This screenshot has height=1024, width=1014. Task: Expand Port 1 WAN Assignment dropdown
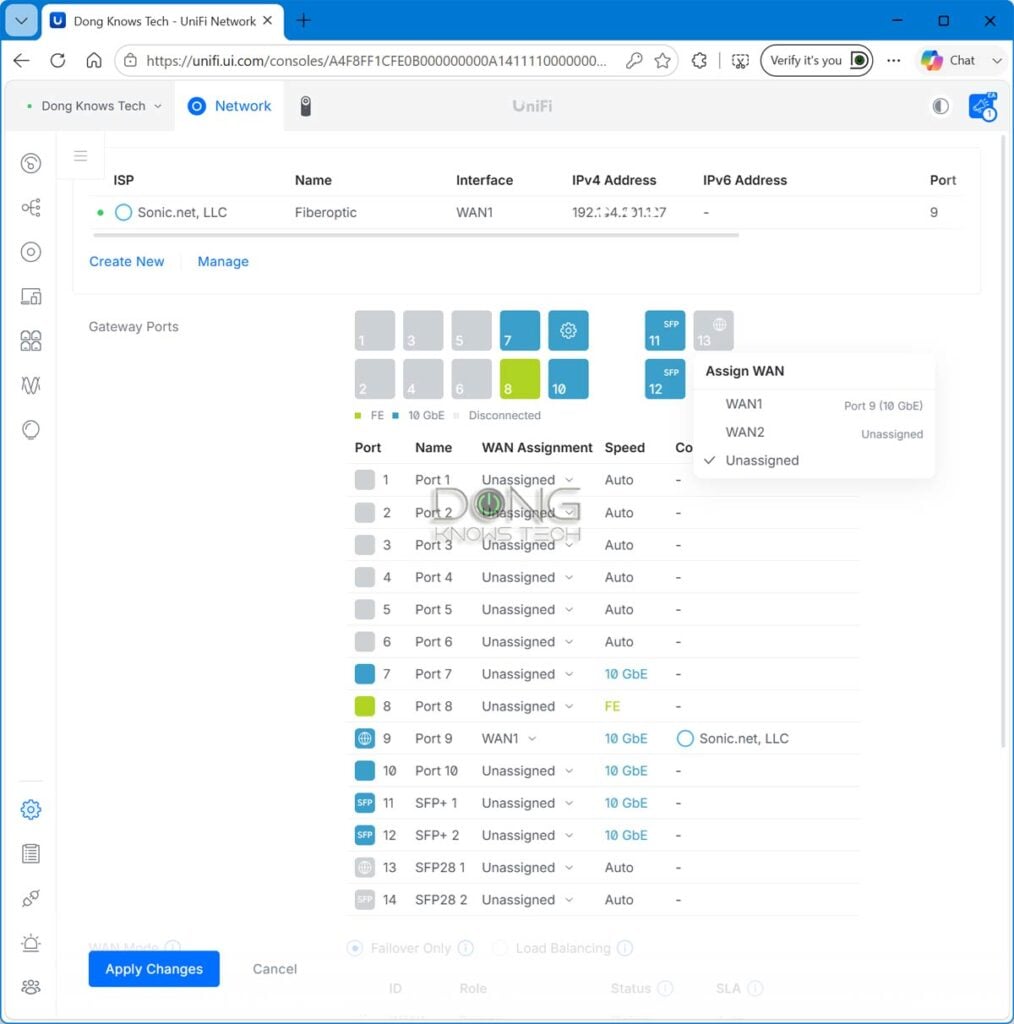(x=528, y=480)
